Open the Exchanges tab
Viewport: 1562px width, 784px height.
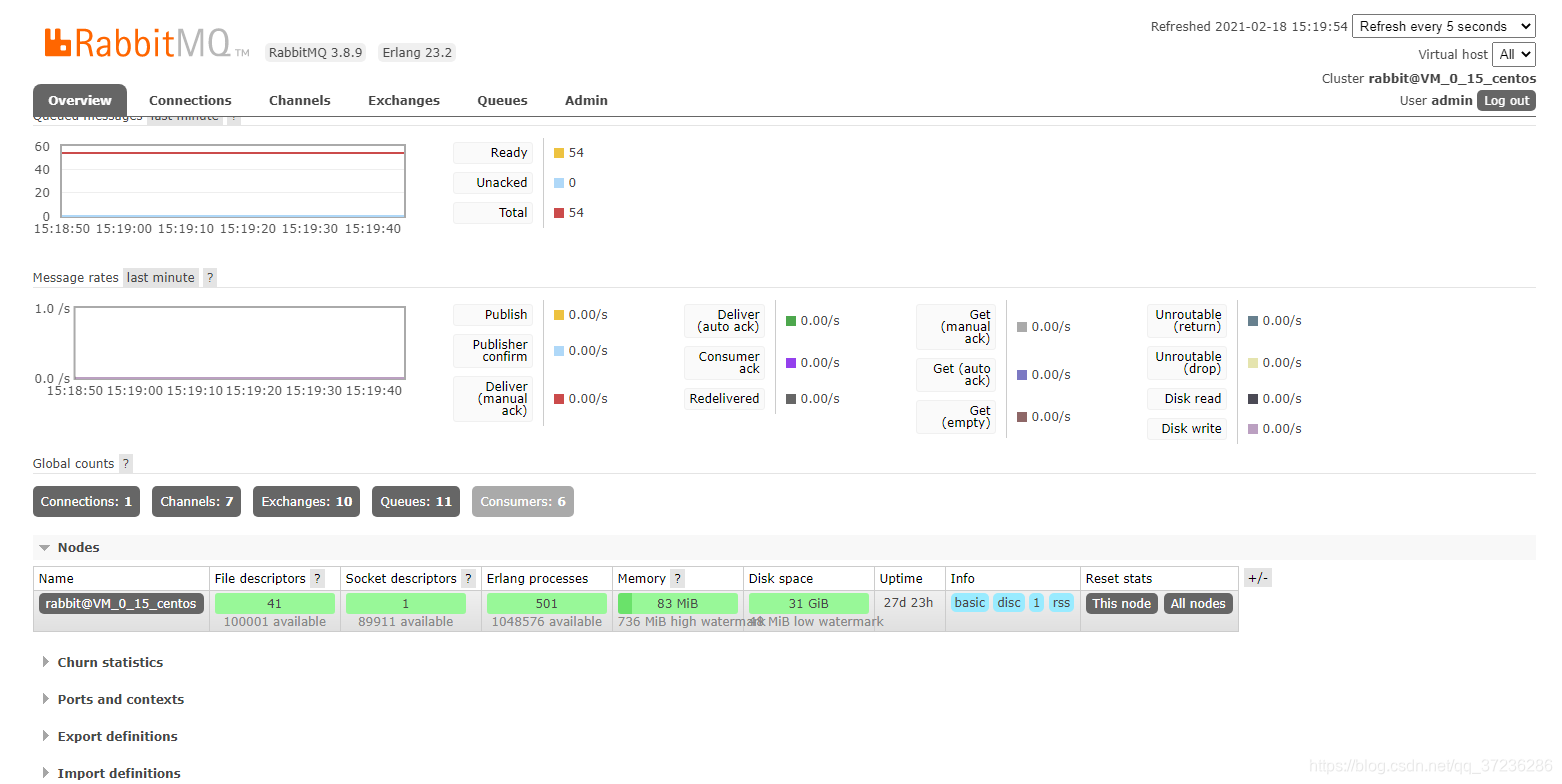(x=404, y=101)
